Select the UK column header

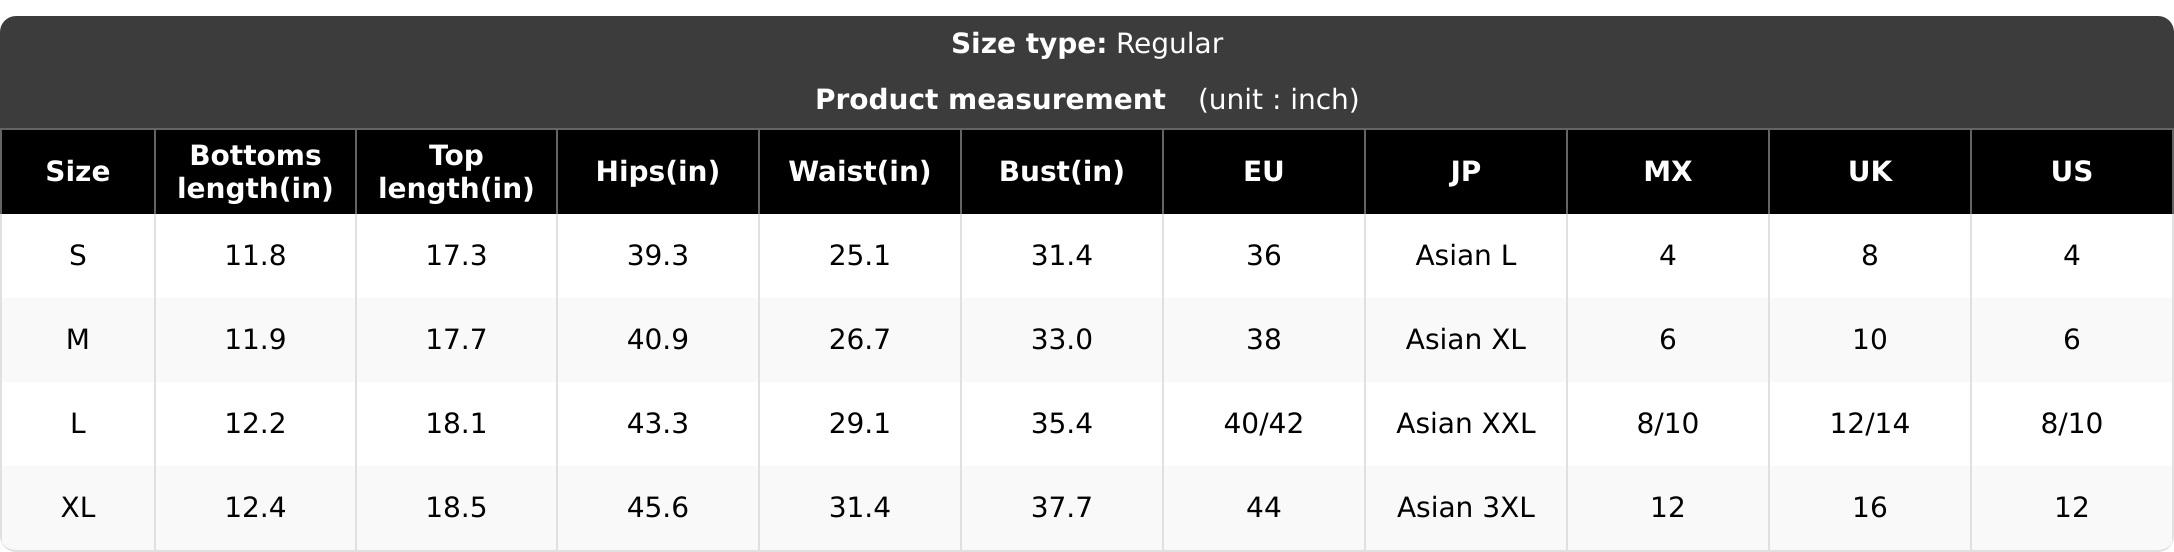tap(1870, 172)
